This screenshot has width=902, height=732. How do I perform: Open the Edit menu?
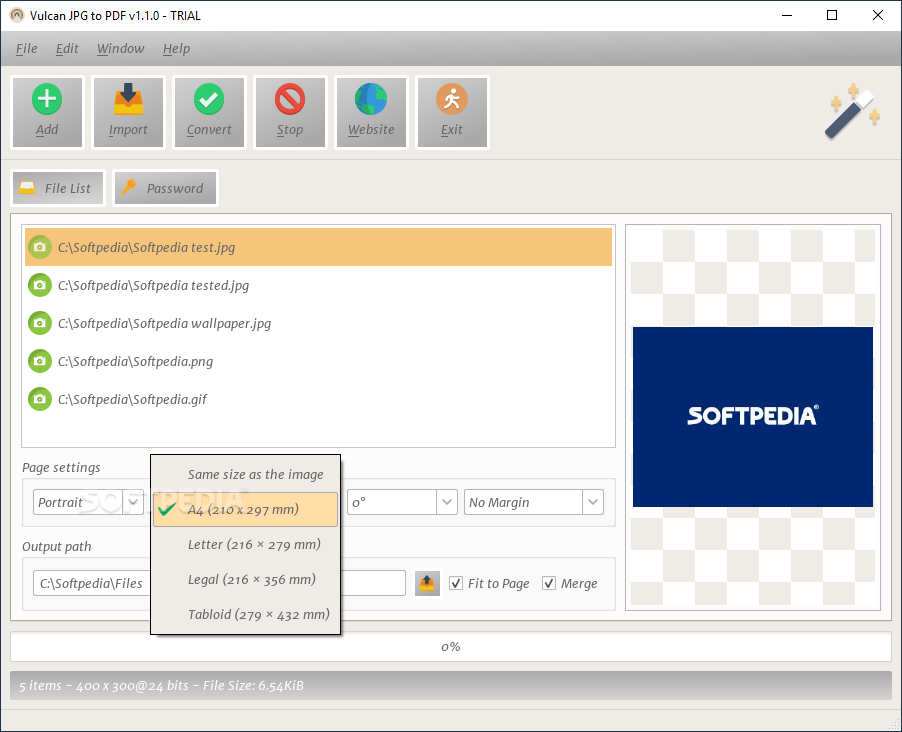click(67, 49)
